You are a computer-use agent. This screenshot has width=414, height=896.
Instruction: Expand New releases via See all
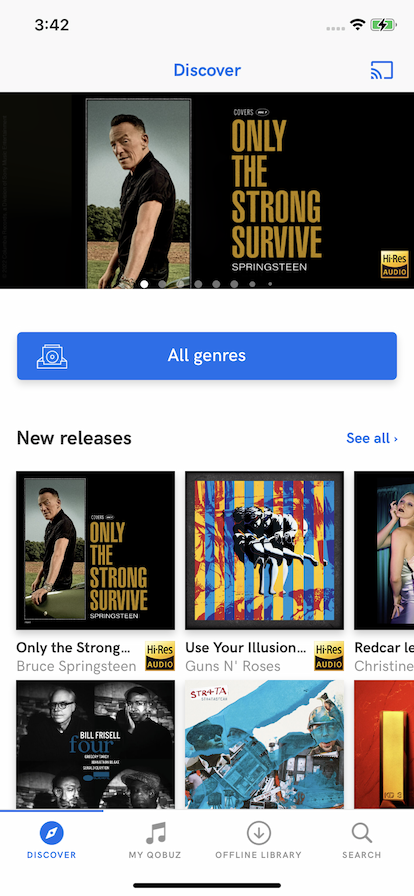coord(372,438)
